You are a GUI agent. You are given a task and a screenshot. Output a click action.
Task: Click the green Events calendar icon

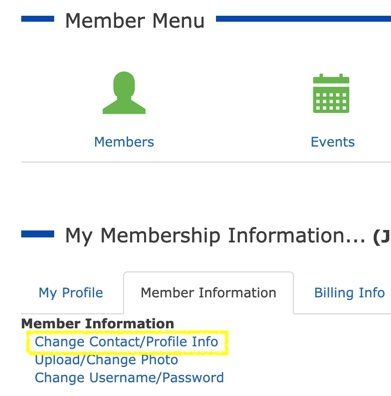331,93
